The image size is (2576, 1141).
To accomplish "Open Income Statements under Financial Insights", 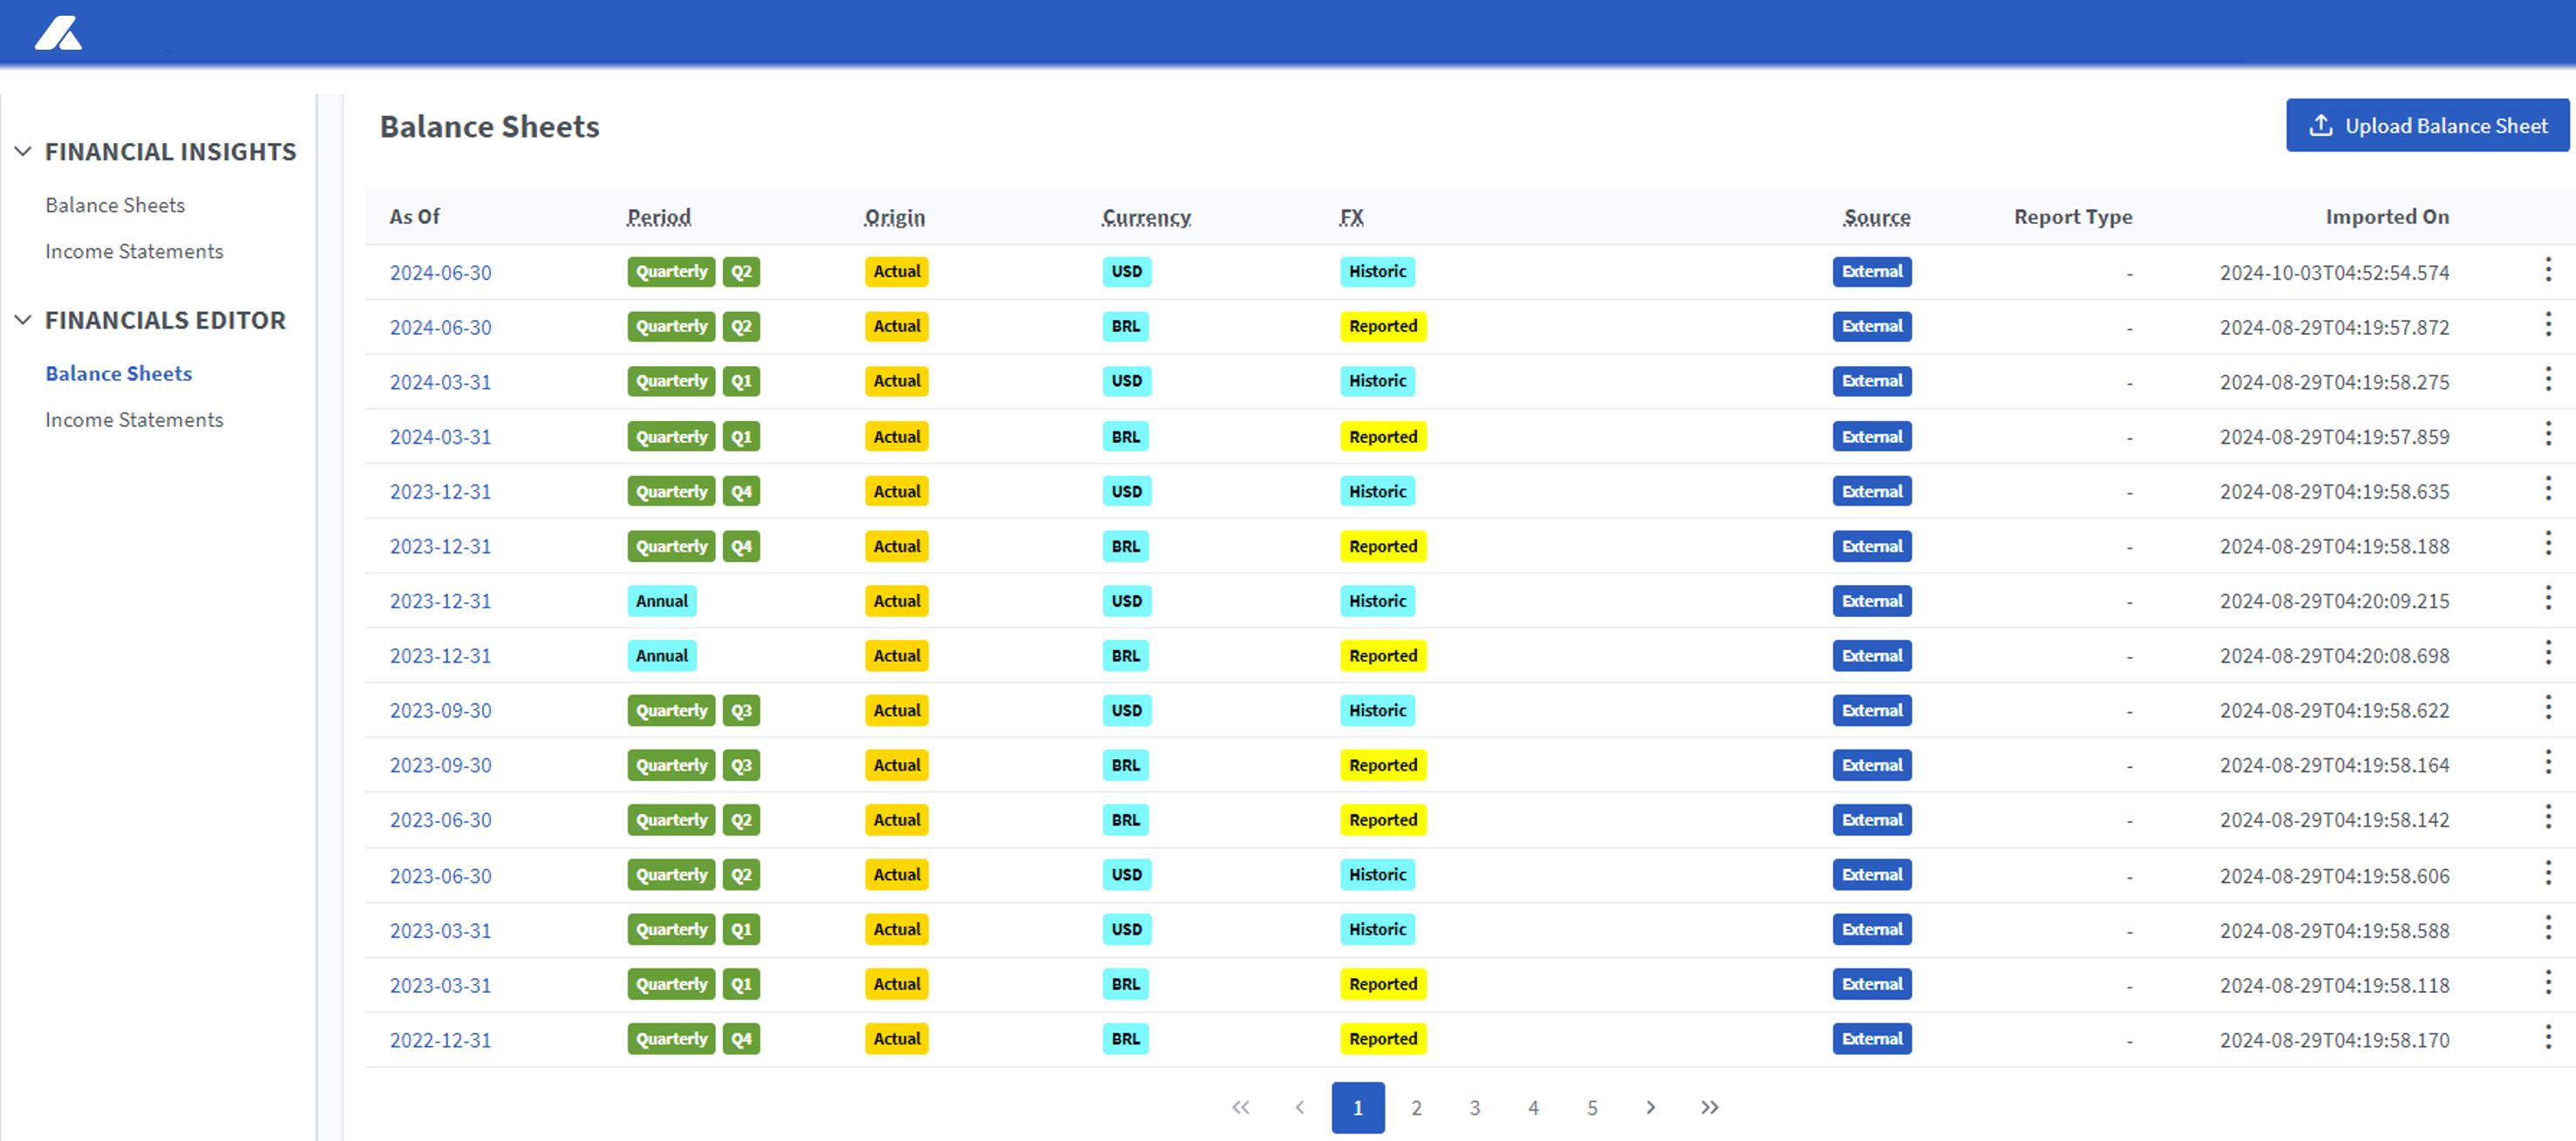I will [x=134, y=251].
